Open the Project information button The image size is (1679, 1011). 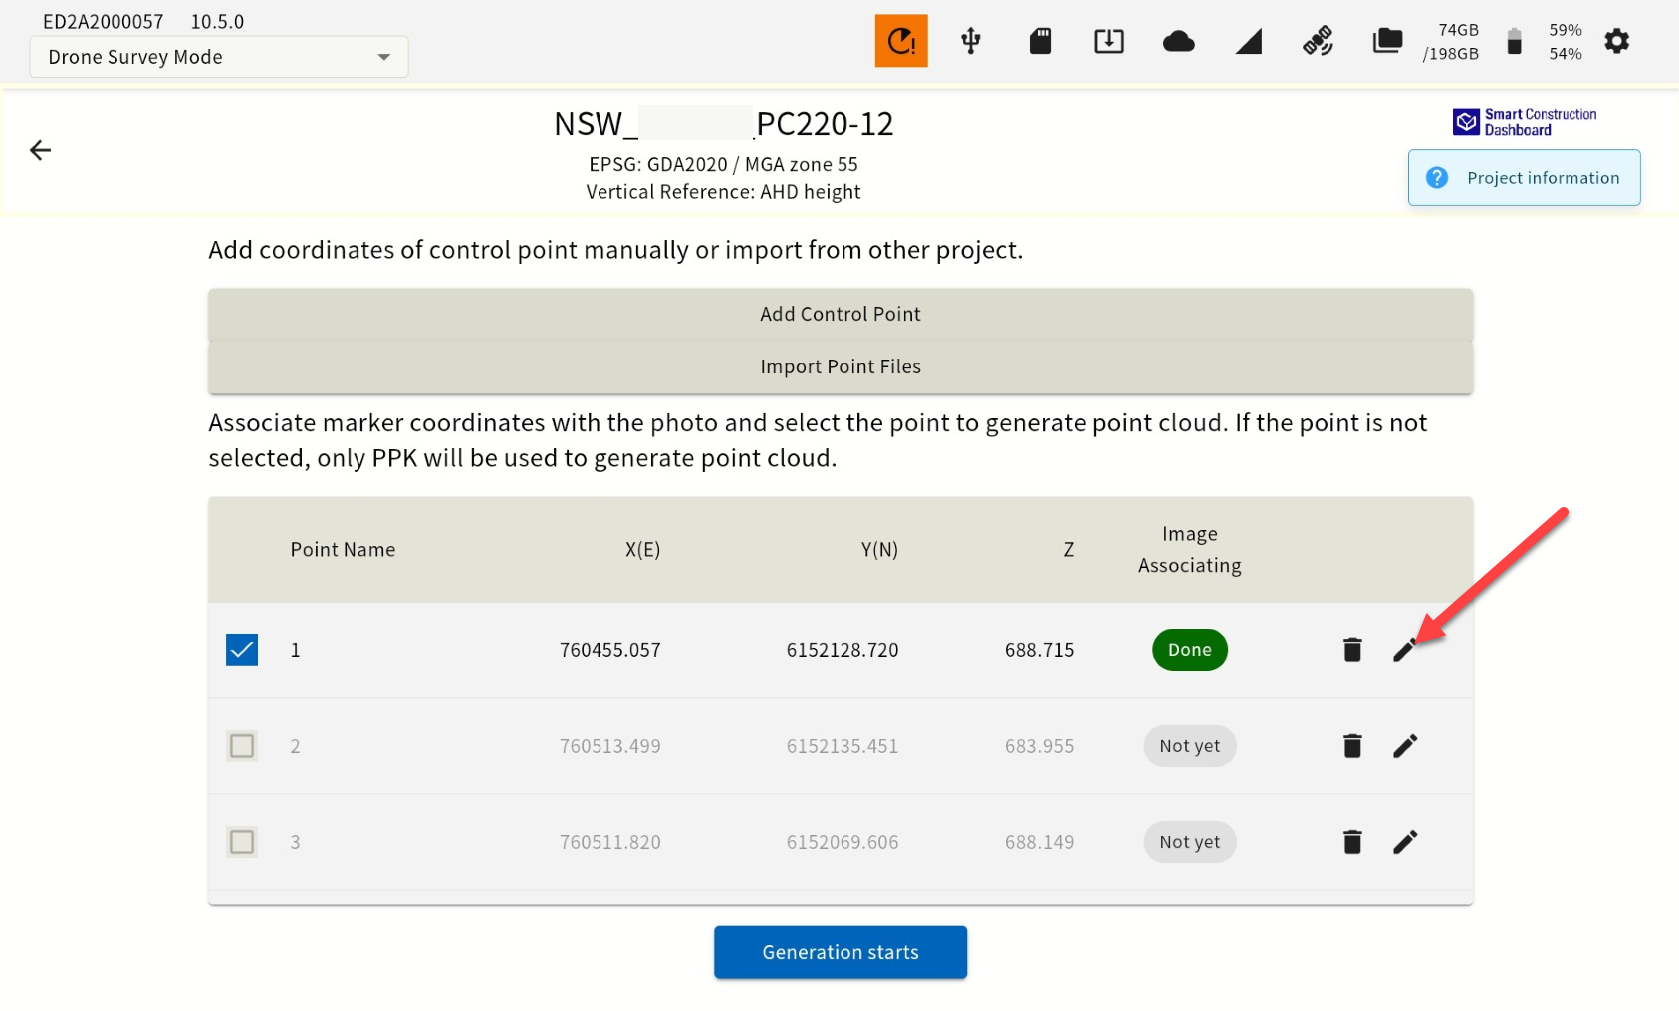(x=1524, y=178)
